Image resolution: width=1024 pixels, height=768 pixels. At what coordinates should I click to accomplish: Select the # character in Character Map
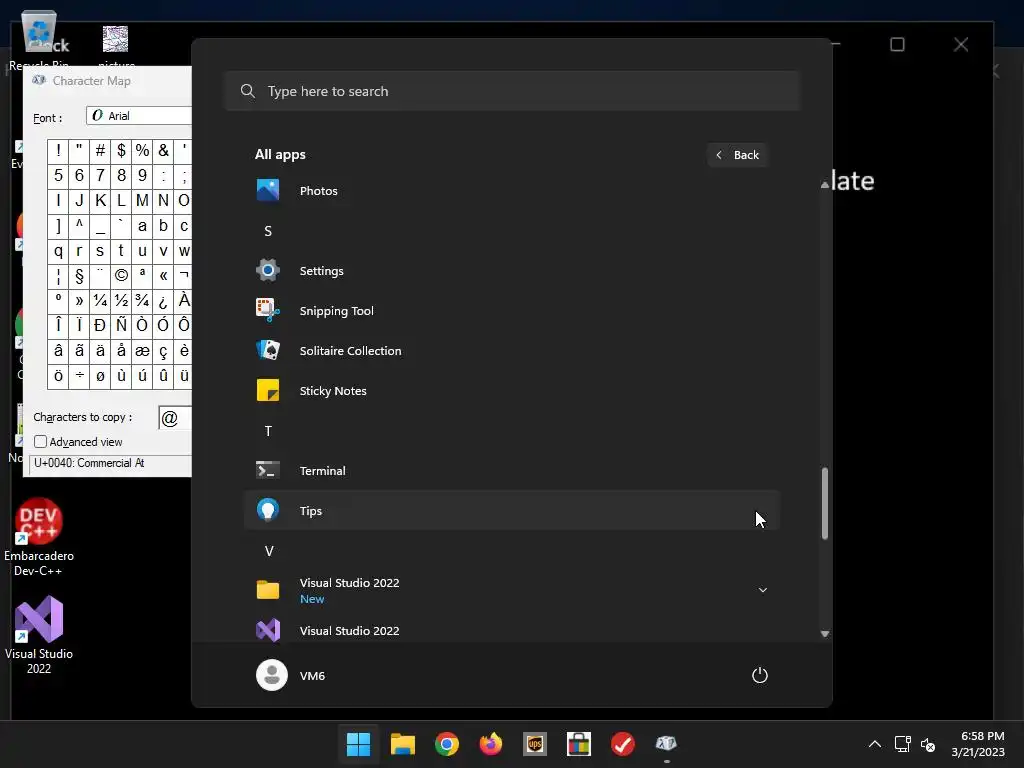100,151
